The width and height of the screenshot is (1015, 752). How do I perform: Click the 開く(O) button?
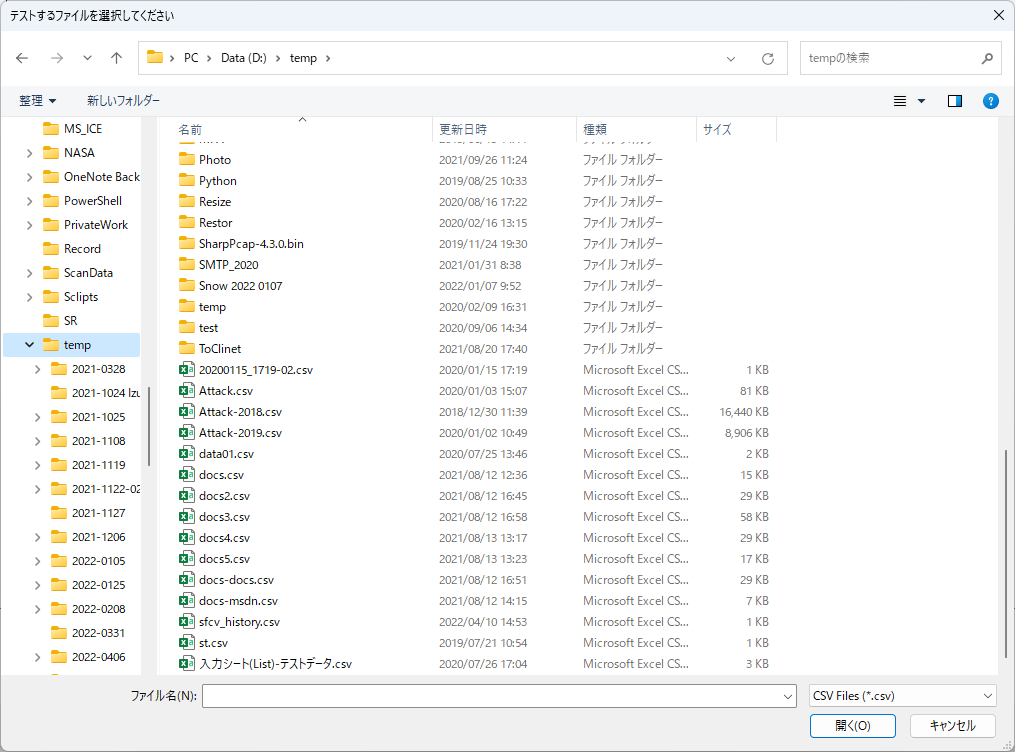tap(853, 726)
